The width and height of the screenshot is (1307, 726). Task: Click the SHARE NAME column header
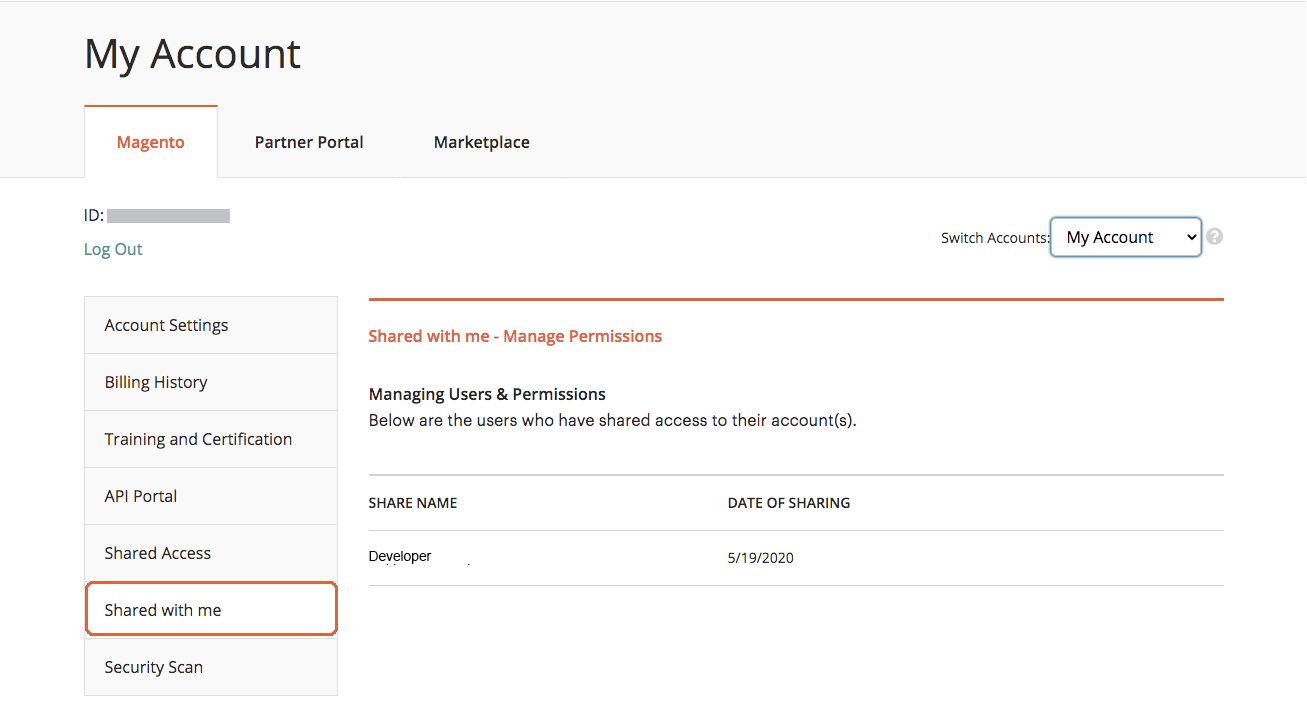tap(413, 503)
